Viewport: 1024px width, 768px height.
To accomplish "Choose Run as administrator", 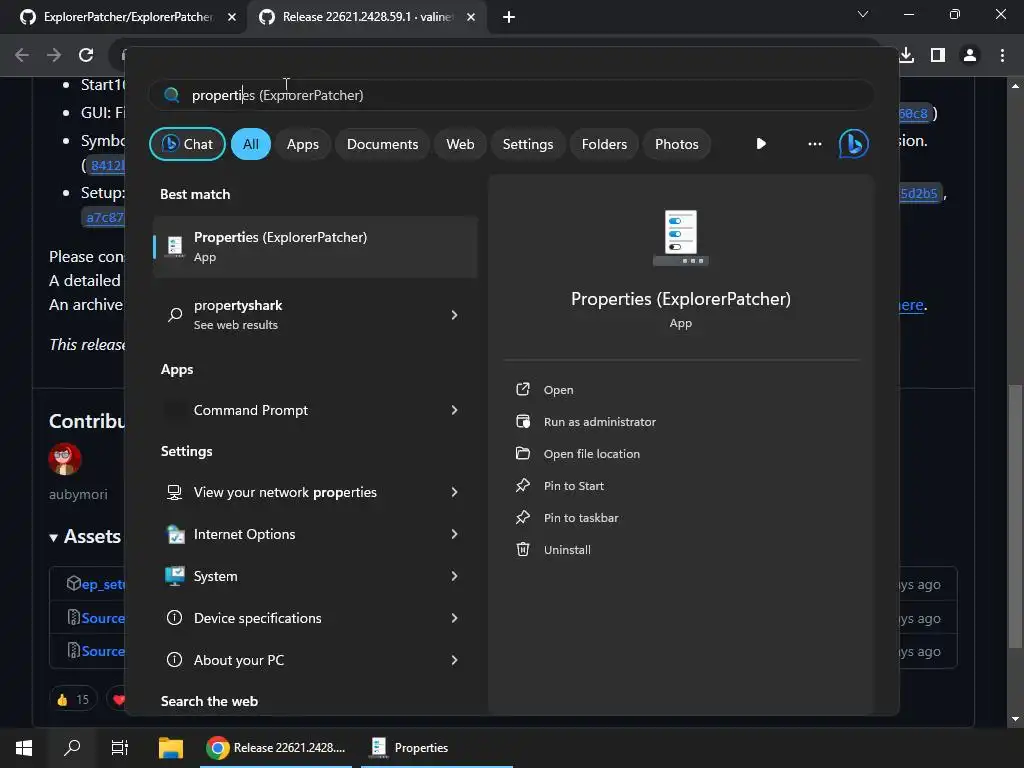I will tap(600, 422).
